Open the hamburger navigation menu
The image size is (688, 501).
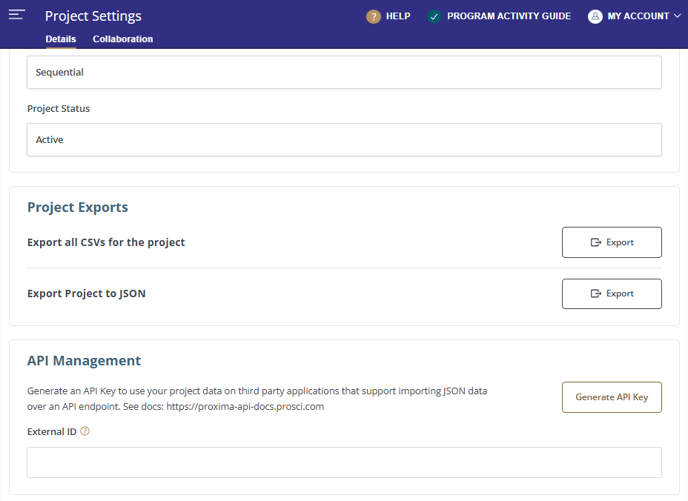[17, 15]
